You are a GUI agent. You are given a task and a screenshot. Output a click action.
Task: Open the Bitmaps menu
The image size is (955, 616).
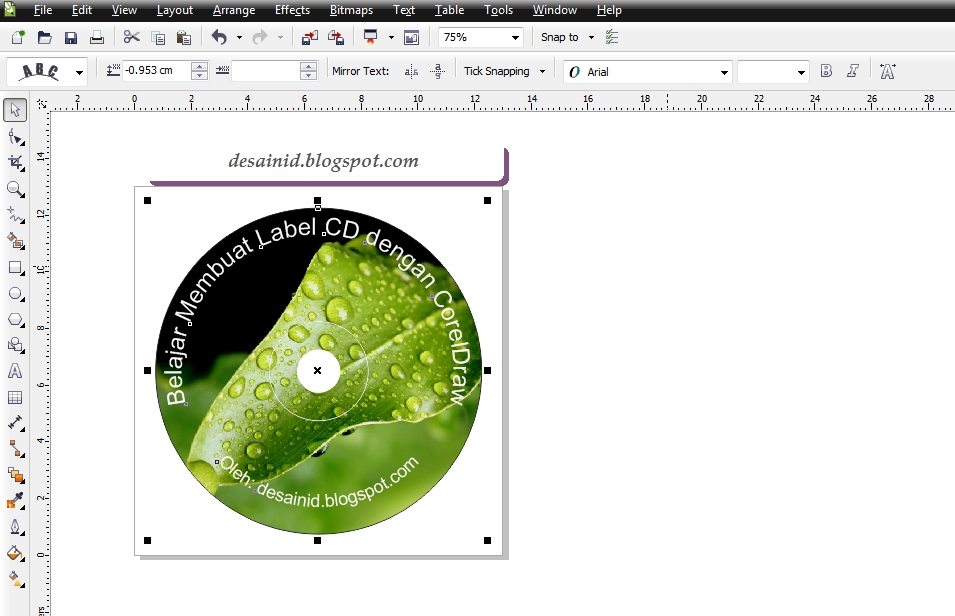(x=351, y=10)
